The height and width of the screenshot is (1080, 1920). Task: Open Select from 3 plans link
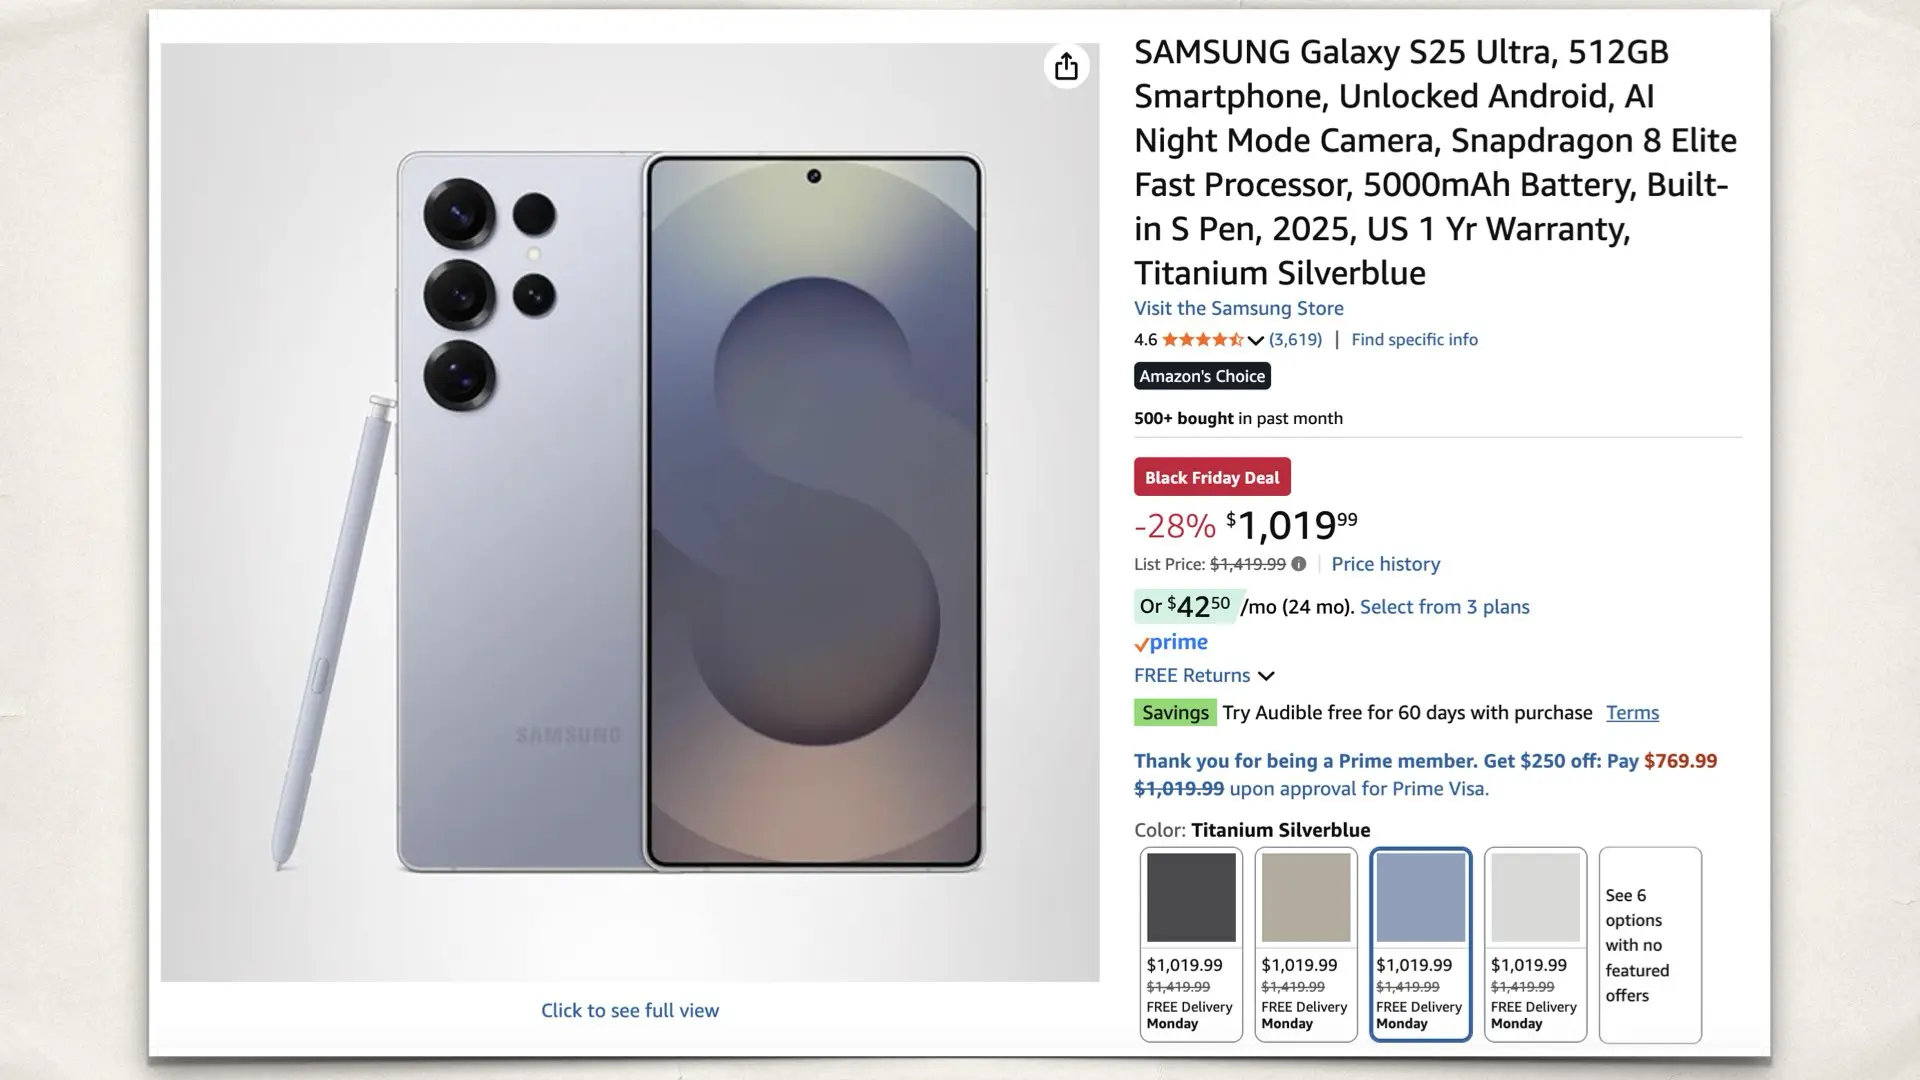(1444, 607)
